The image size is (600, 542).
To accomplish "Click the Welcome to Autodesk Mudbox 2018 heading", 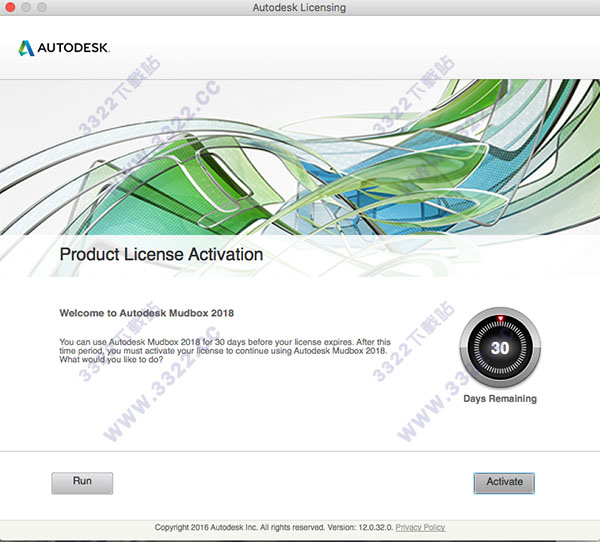I will (x=146, y=313).
